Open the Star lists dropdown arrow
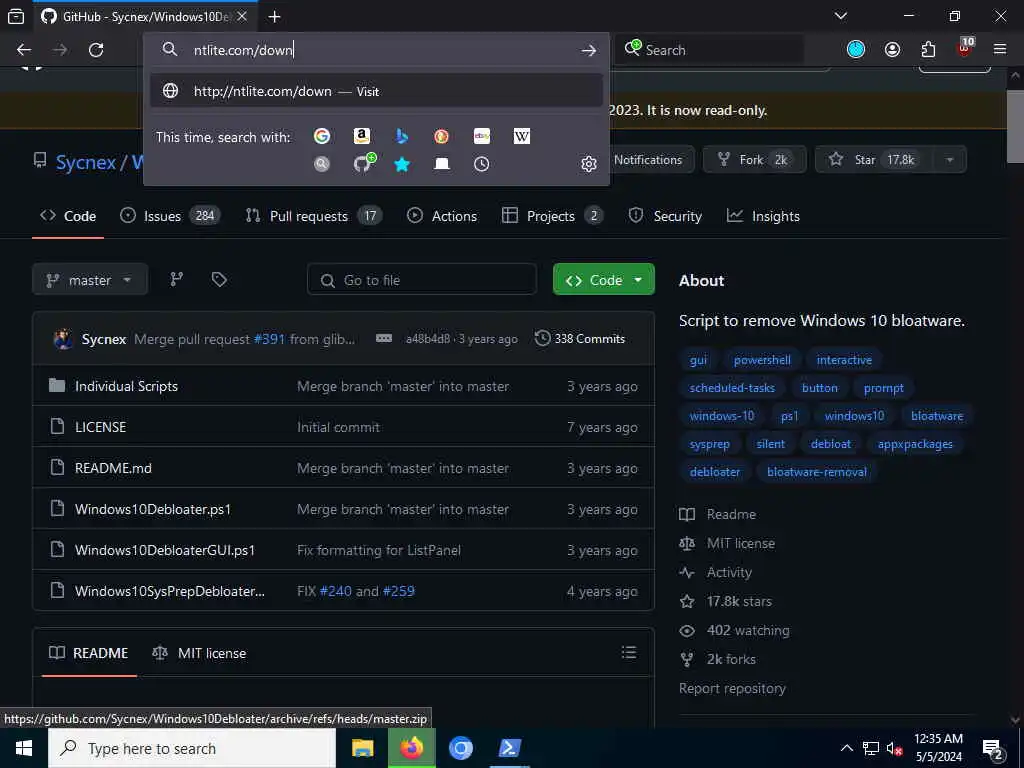Image resolution: width=1024 pixels, height=768 pixels. point(950,159)
